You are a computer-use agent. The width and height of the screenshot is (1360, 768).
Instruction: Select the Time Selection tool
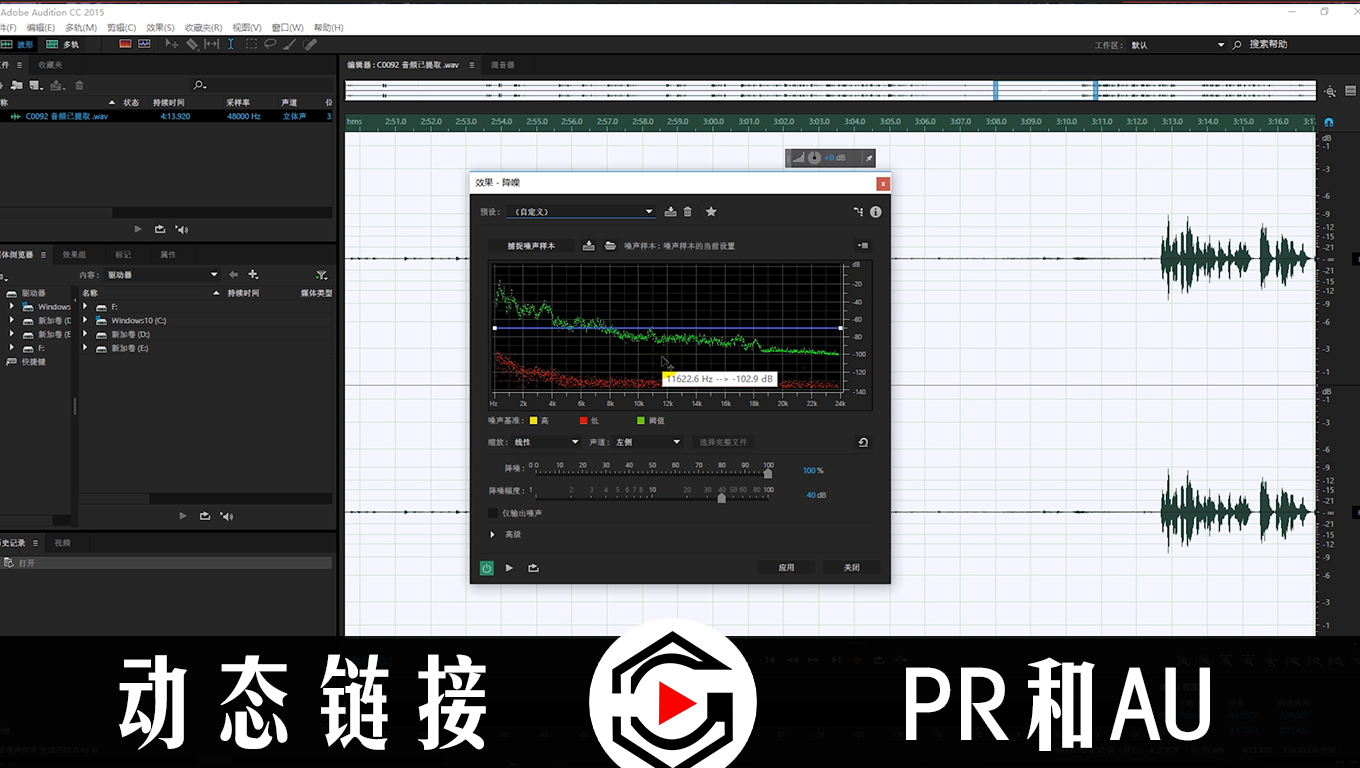click(231, 44)
